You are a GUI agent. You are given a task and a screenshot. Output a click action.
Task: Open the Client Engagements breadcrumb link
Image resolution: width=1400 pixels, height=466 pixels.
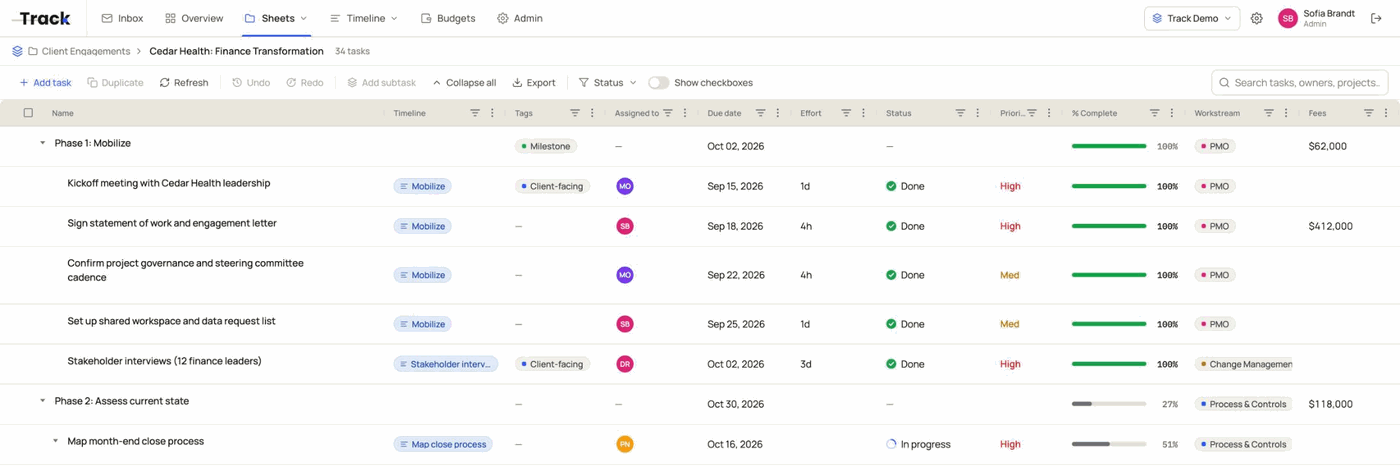pos(86,51)
